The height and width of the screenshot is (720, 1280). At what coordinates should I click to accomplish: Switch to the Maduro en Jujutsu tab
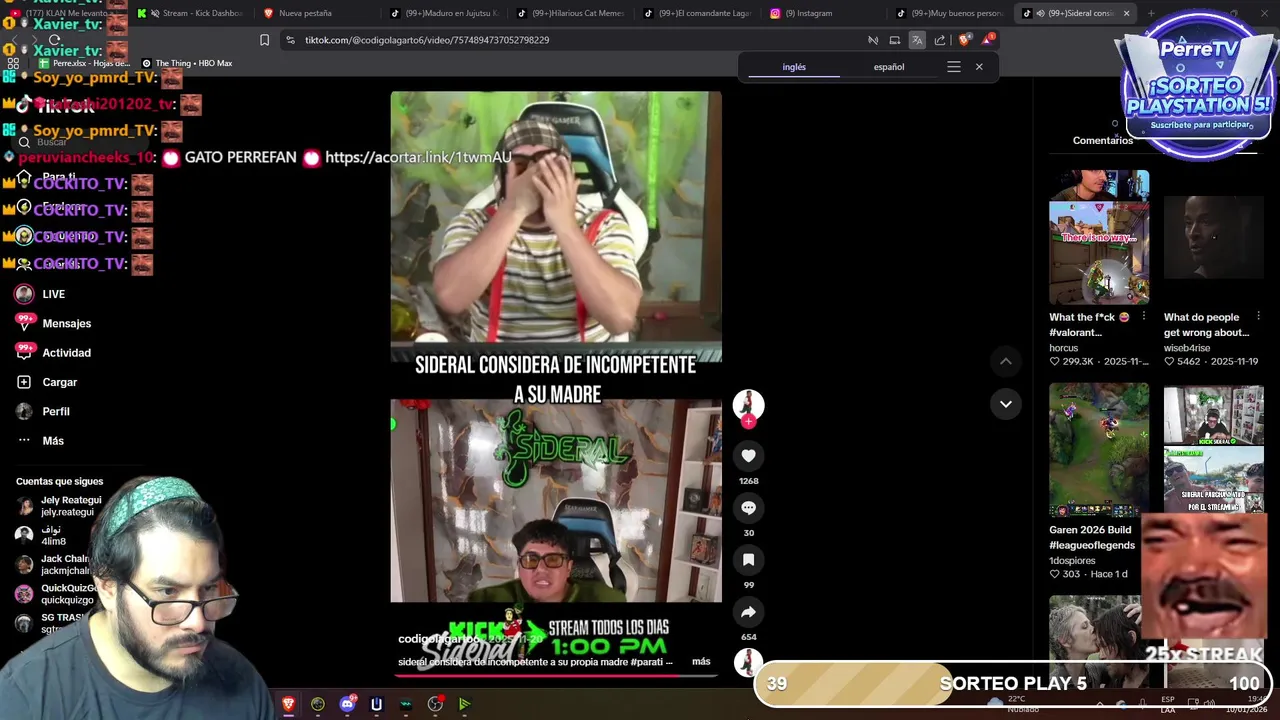(445, 13)
